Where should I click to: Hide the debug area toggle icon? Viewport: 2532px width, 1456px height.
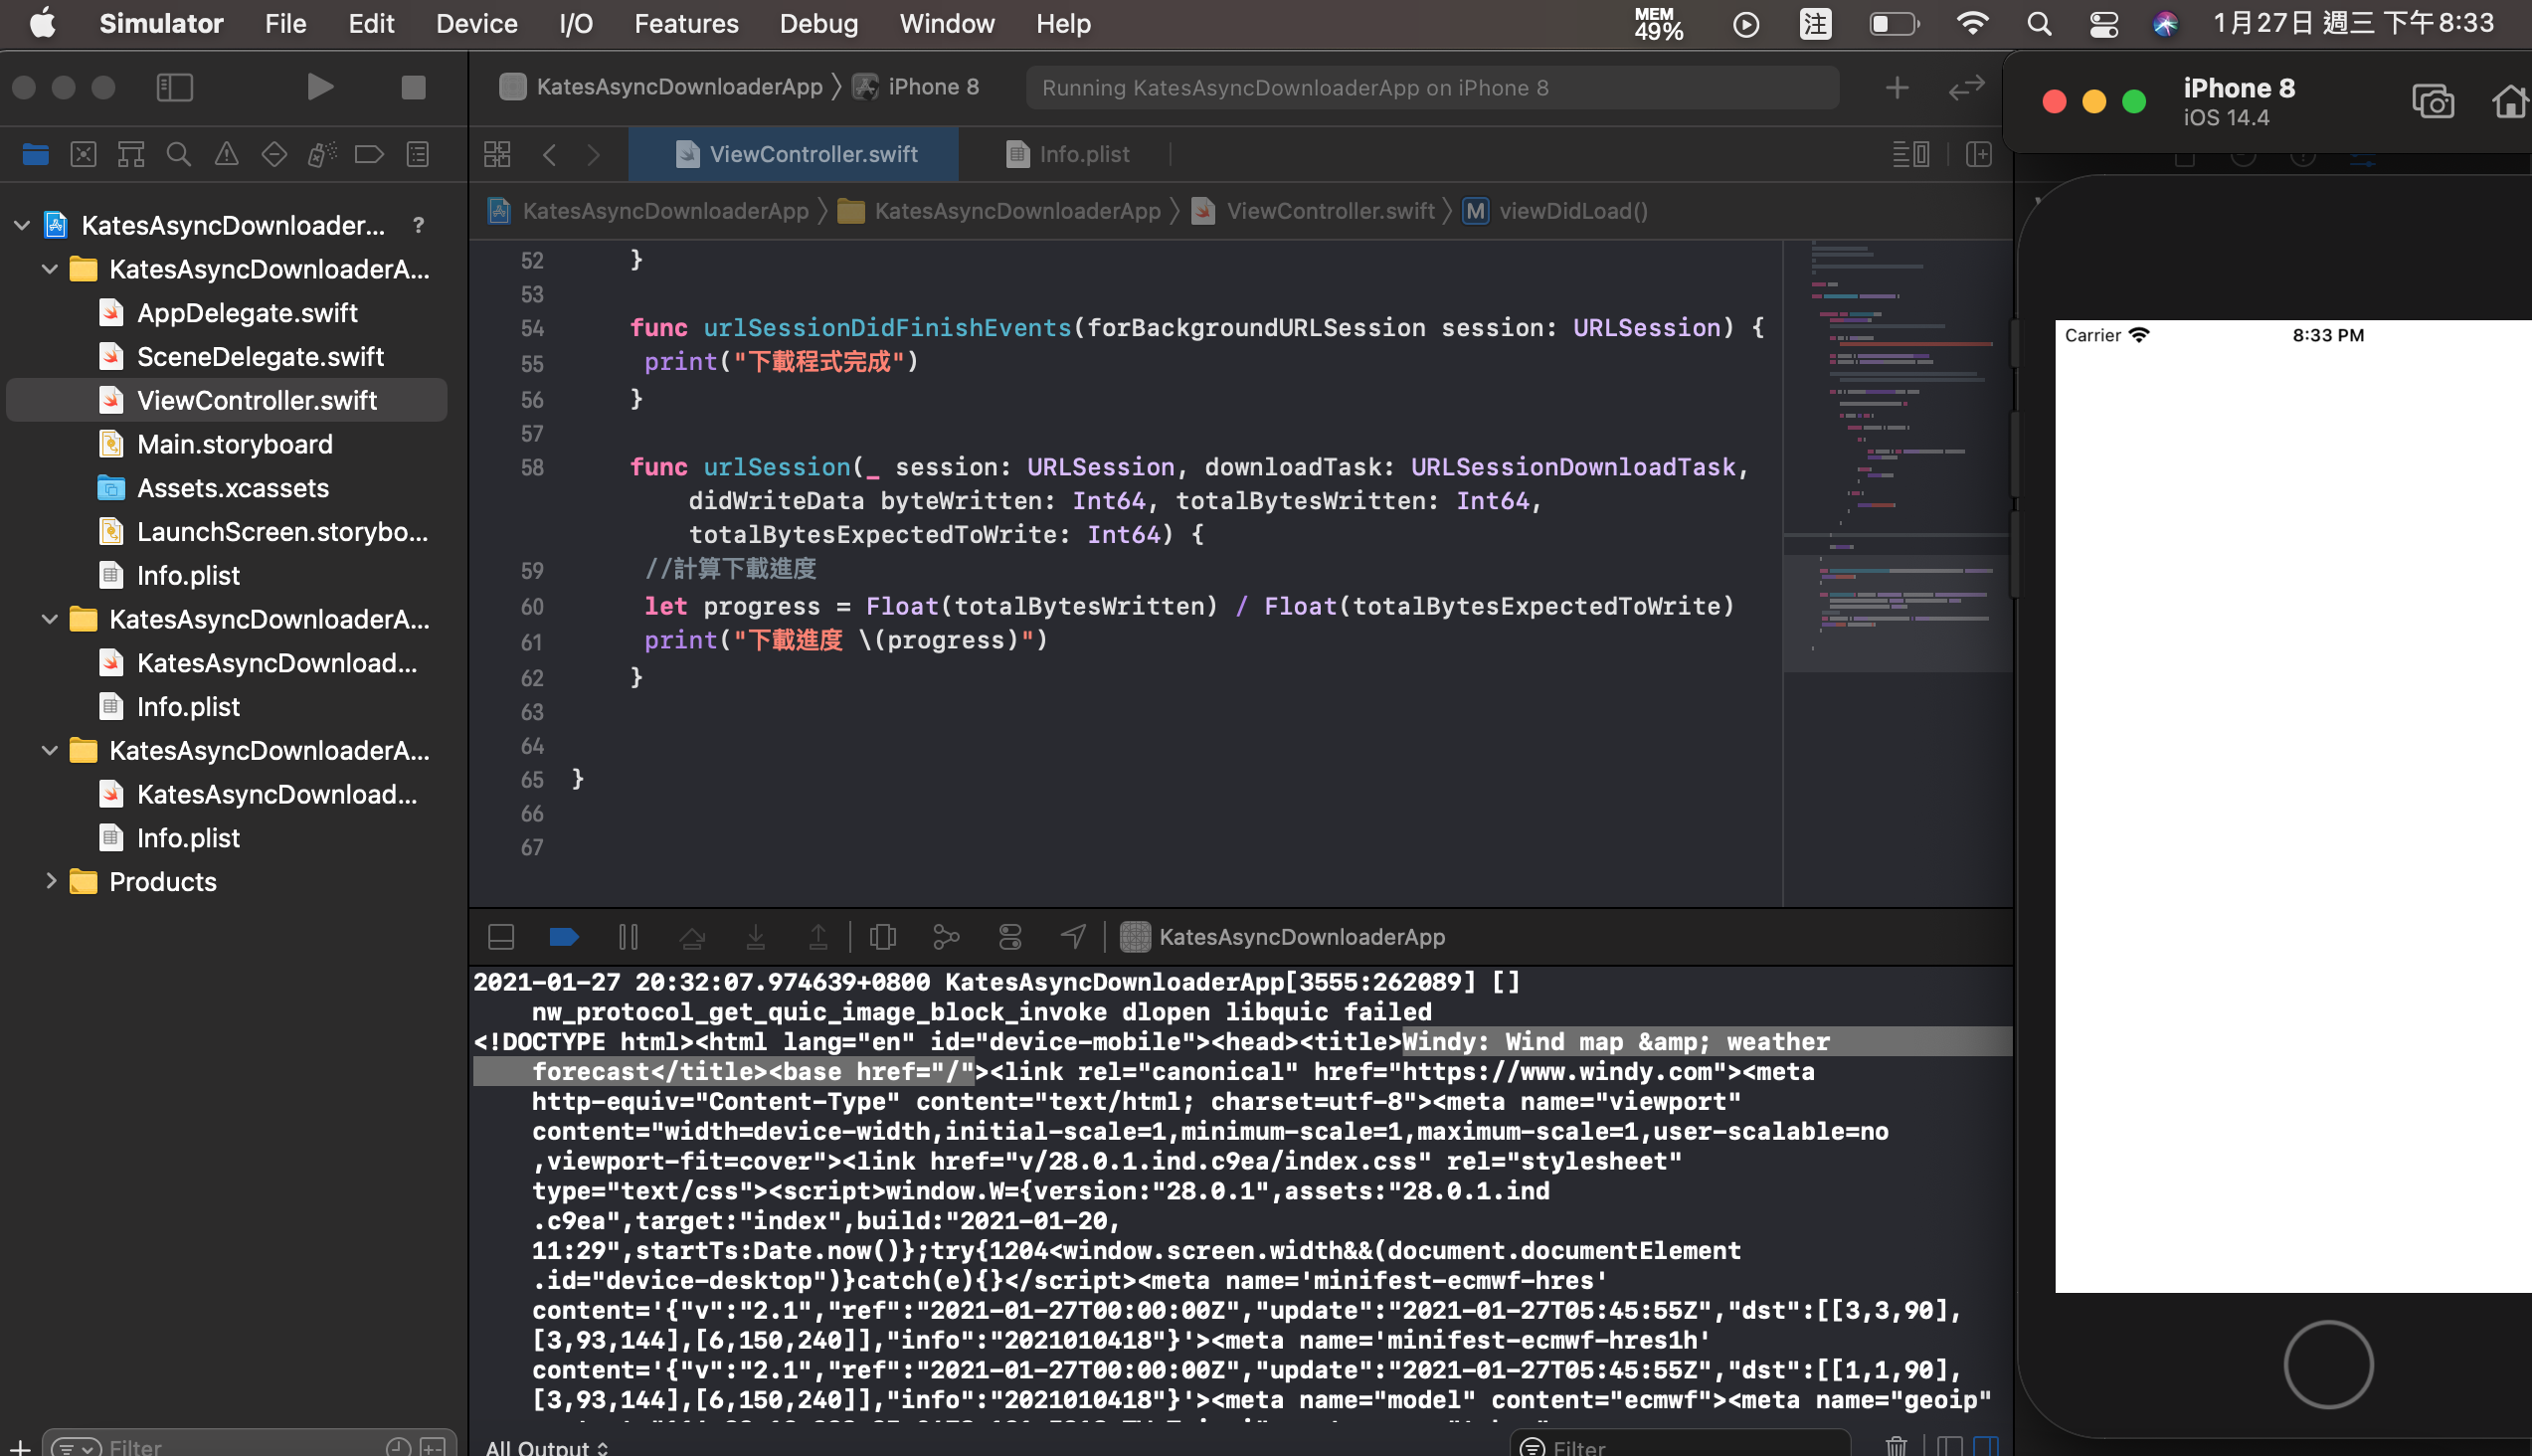click(x=501, y=937)
